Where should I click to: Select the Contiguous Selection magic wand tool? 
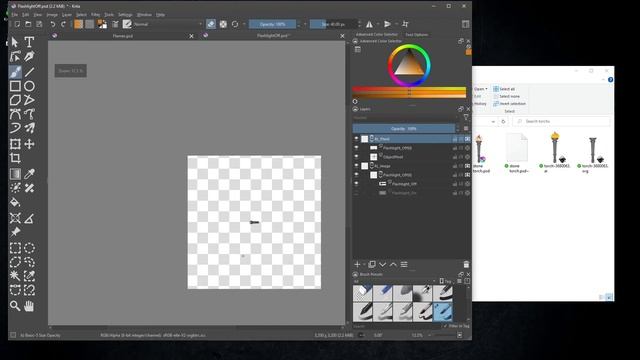coord(15,276)
